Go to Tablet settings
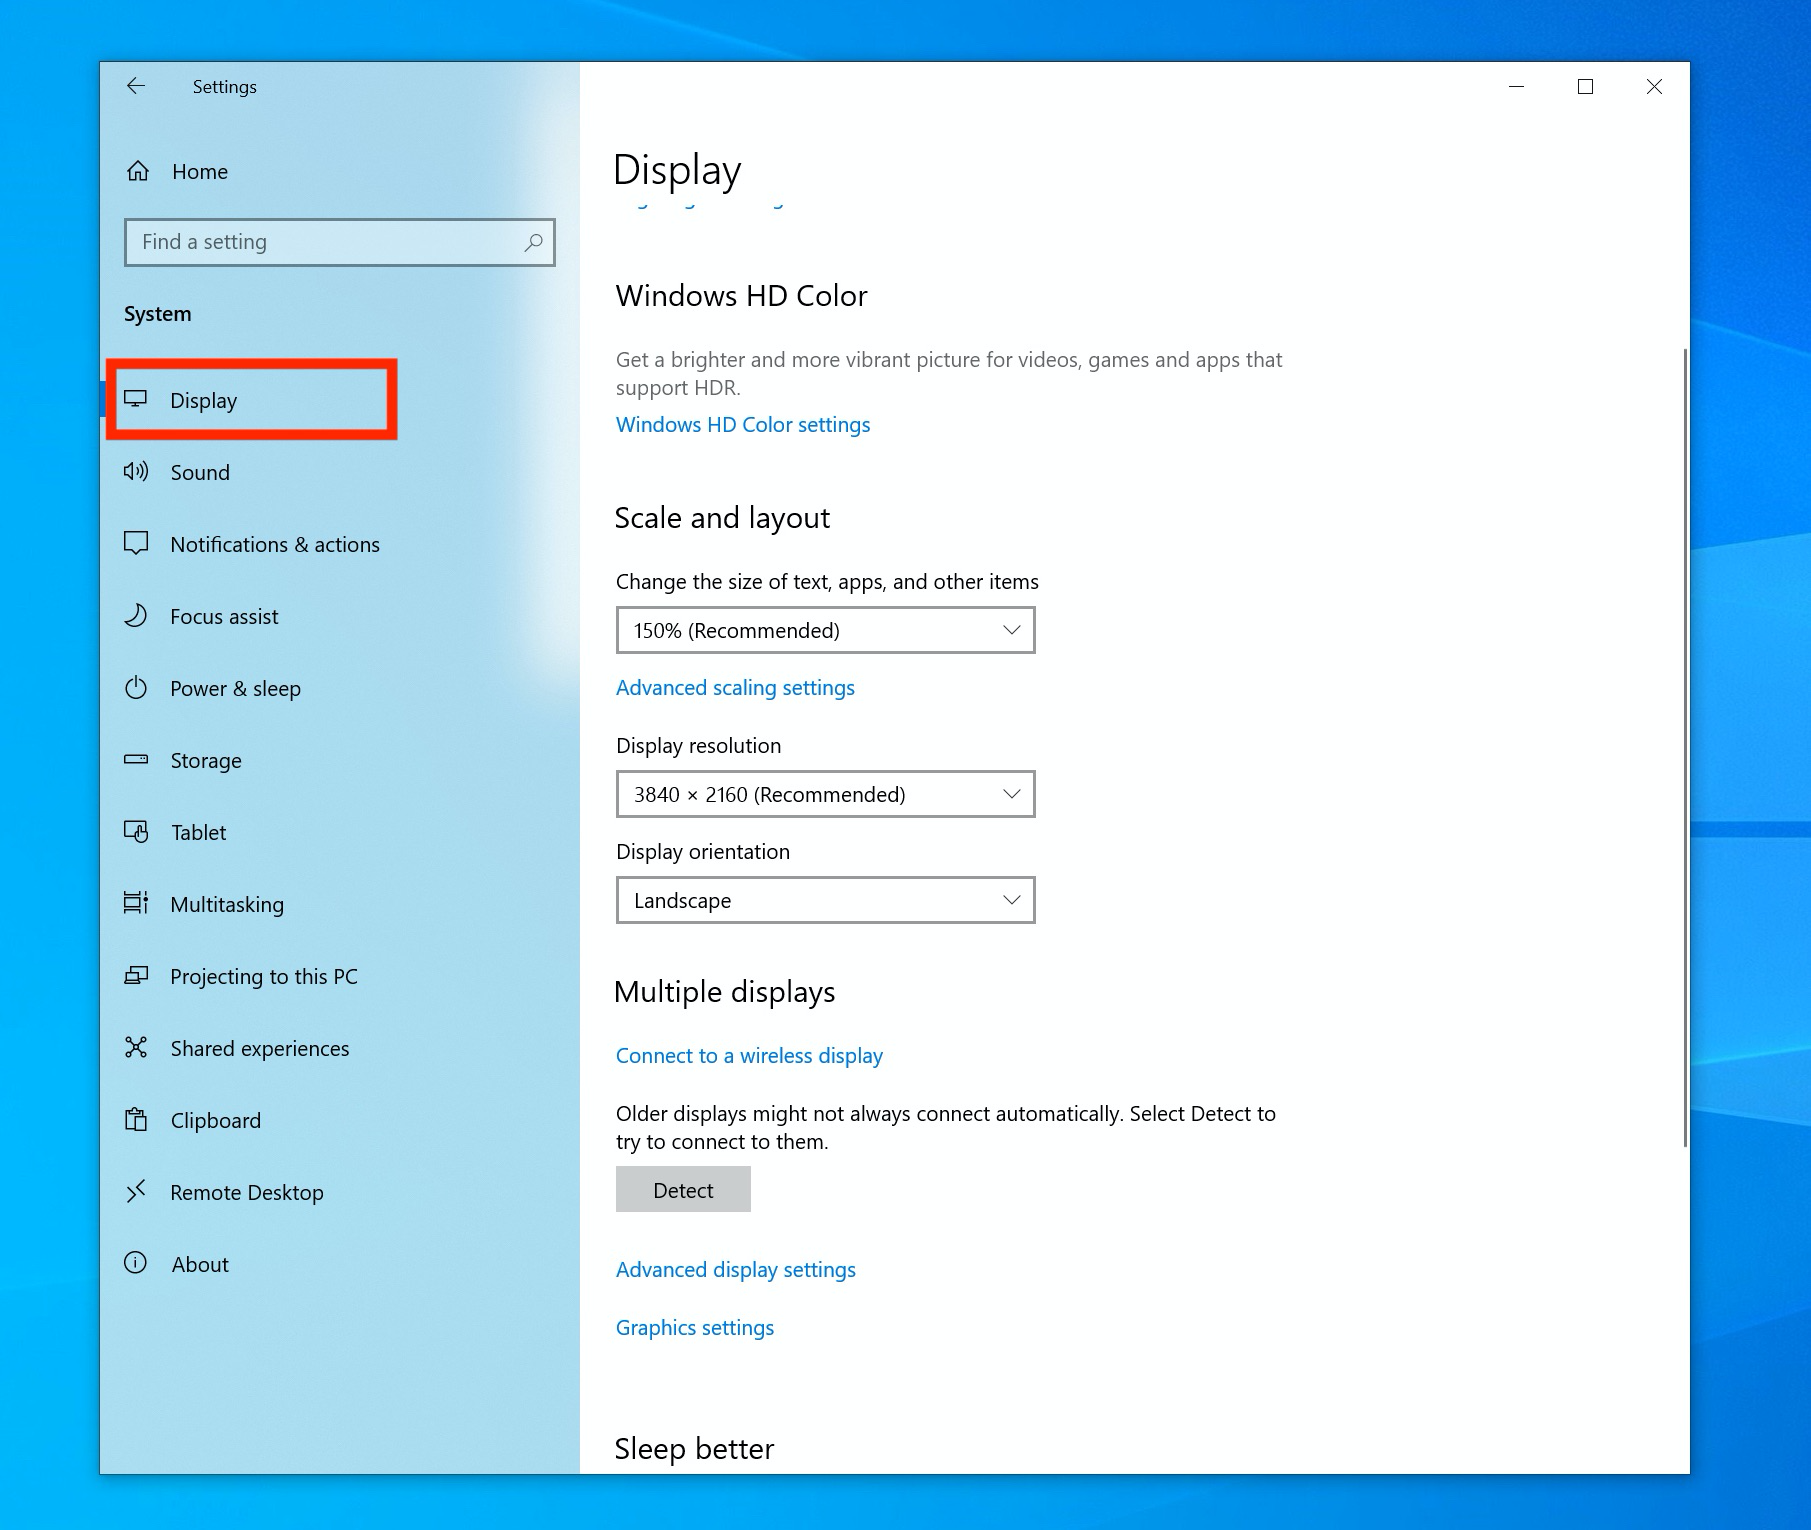Image resolution: width=1811 pixels, height=1530 pixels. point(340,832)
